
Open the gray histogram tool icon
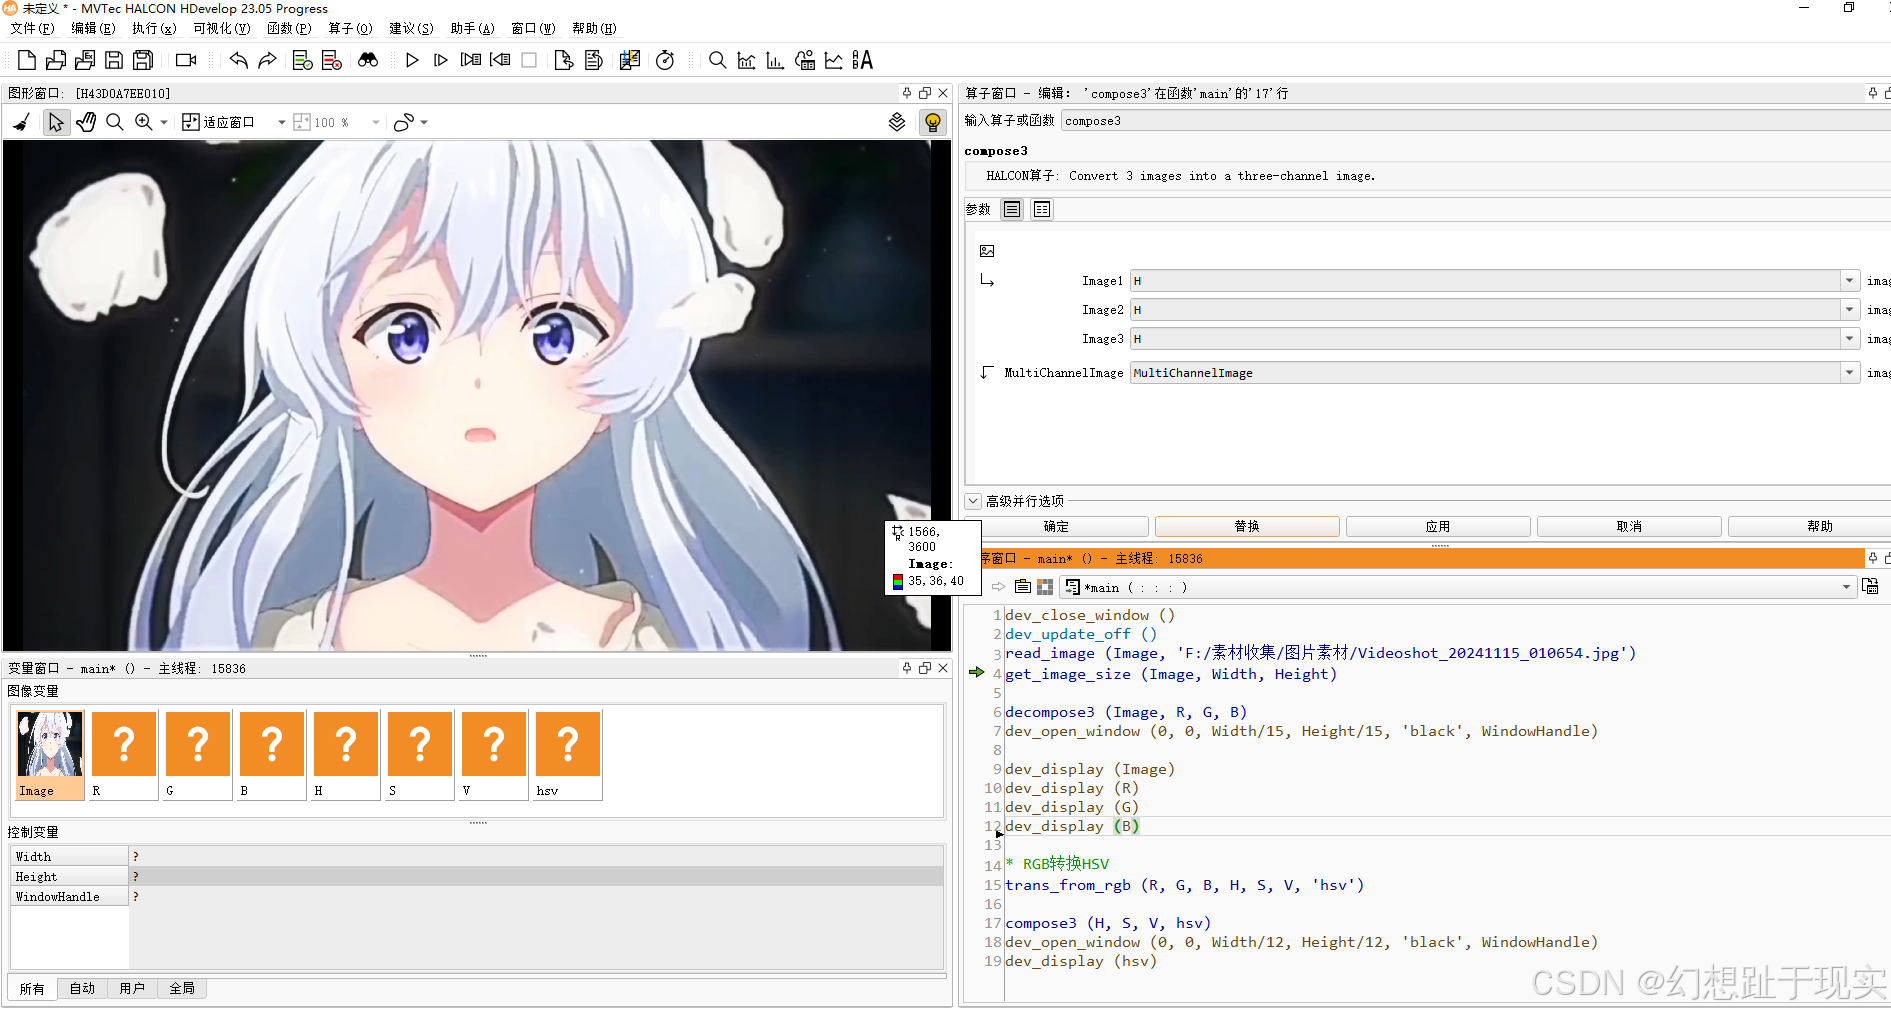(746, 60)
